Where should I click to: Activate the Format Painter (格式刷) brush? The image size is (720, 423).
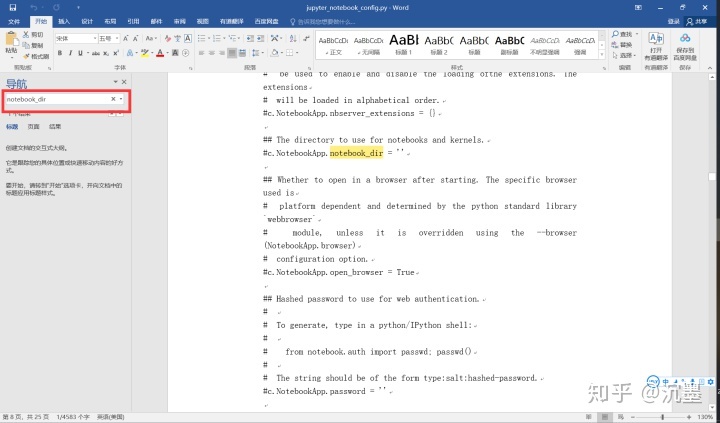point(36,56)
